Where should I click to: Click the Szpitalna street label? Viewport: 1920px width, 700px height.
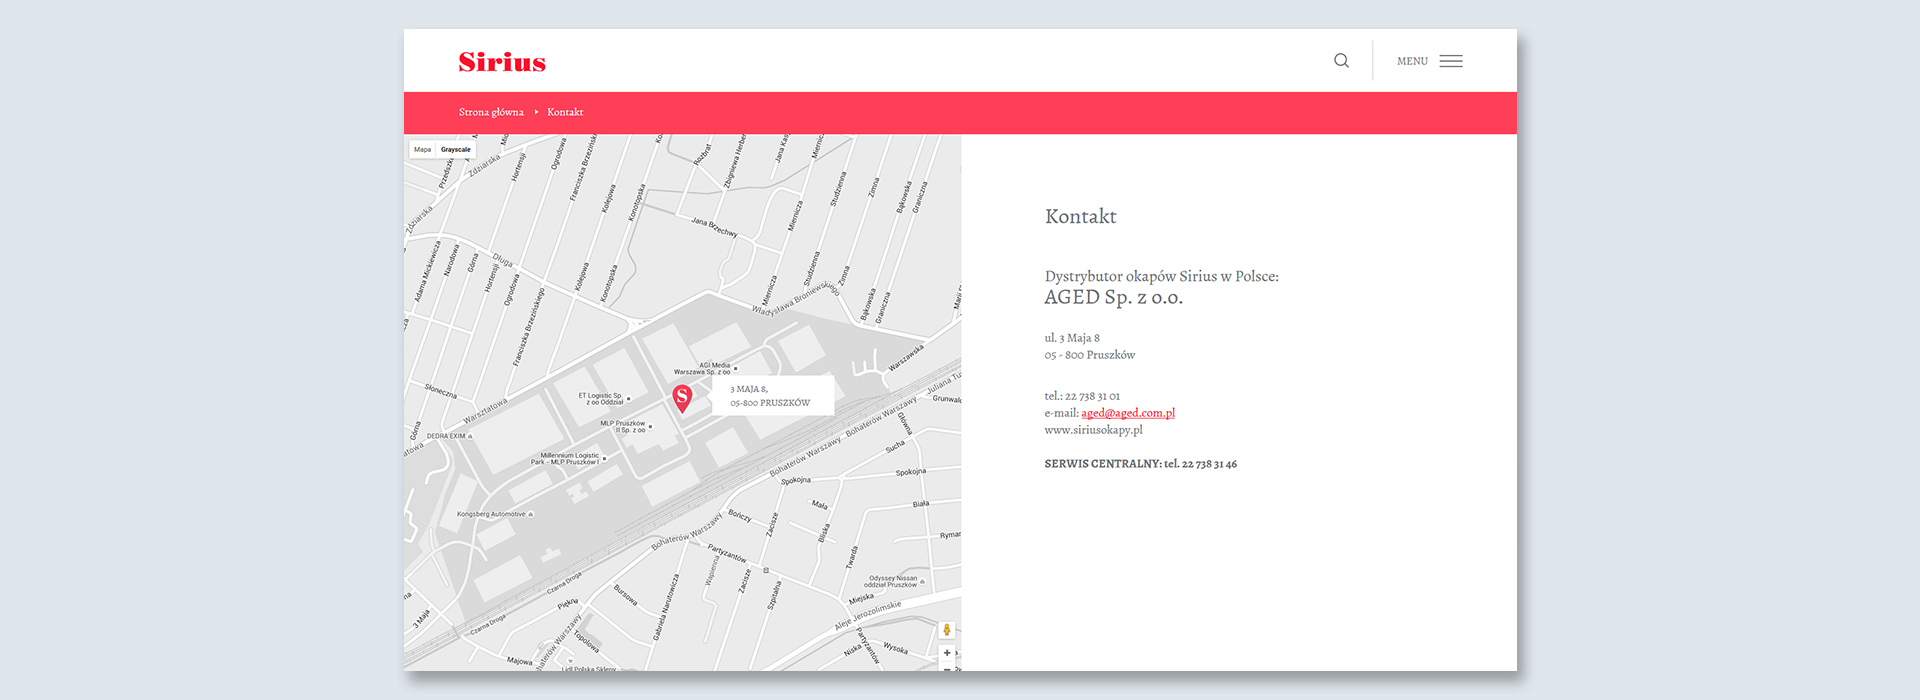click(x=773, y=595)
